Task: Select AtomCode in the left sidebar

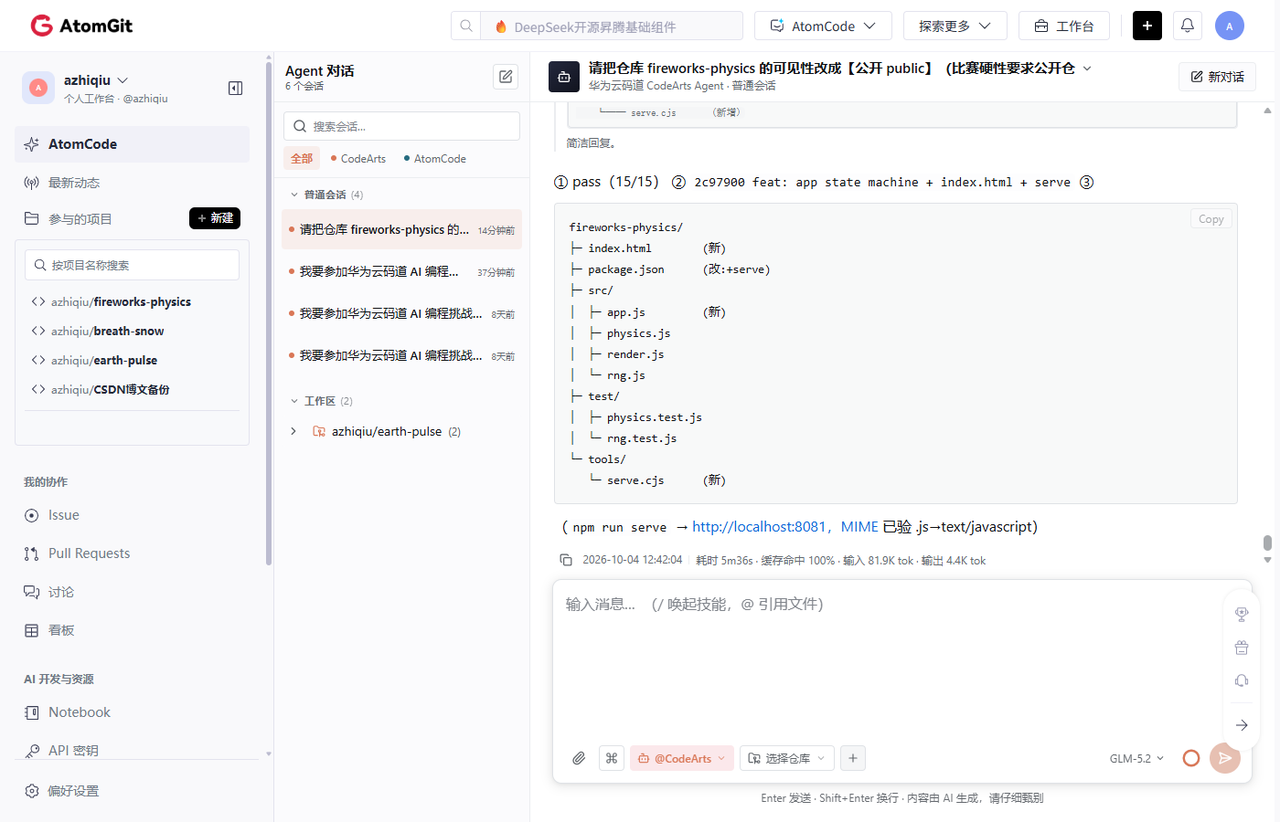Action: pos(132,144)
